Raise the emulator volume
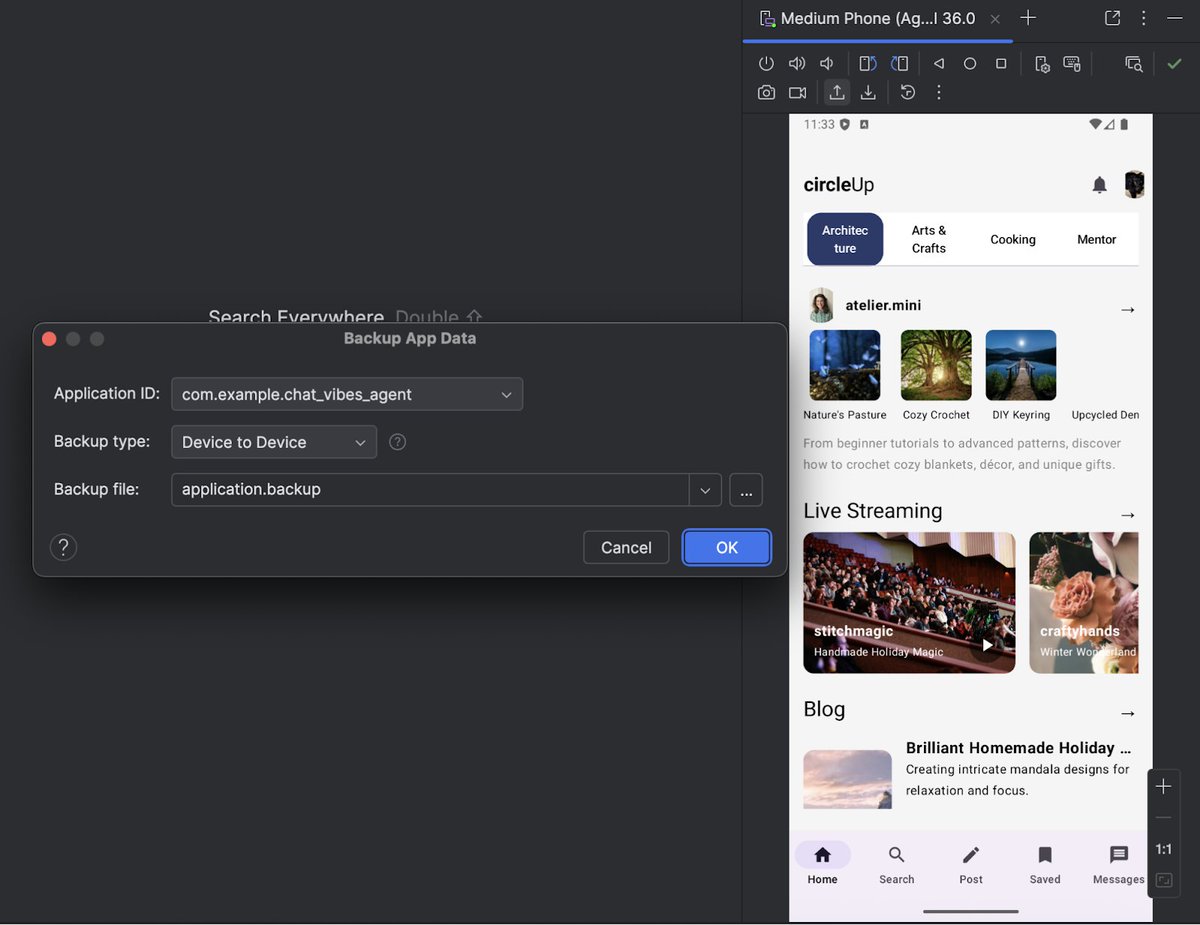This screenshot has width=1200, height=925. (x=796, y=63)
